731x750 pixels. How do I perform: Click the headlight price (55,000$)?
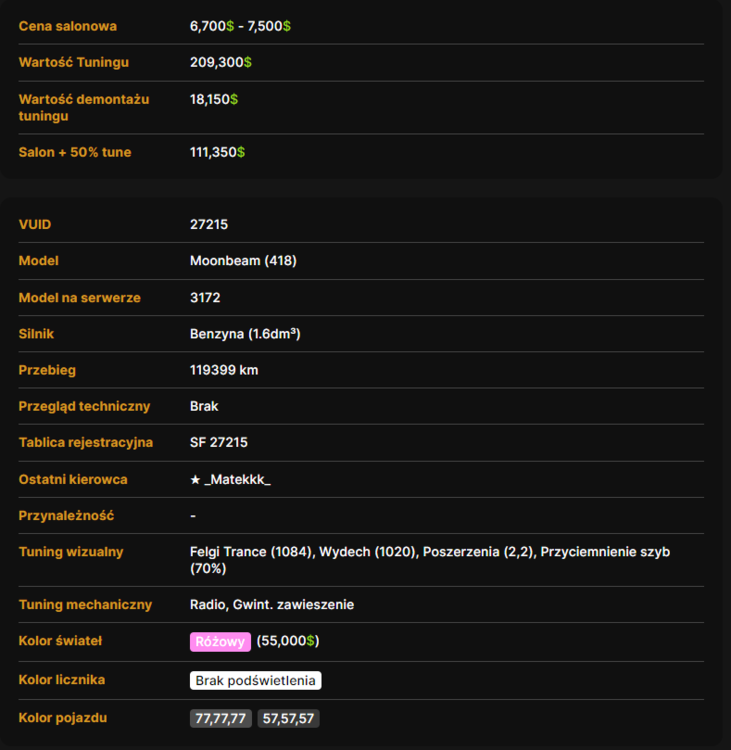[288, 641]
